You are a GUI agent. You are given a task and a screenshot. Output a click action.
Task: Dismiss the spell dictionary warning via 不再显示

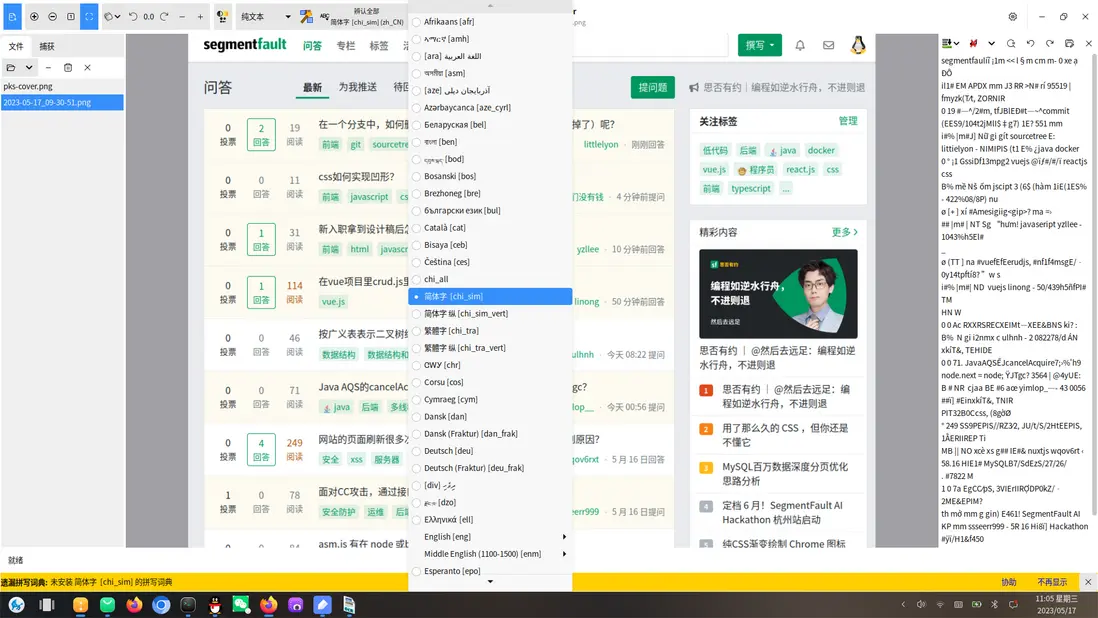(x=1050, y=581)
